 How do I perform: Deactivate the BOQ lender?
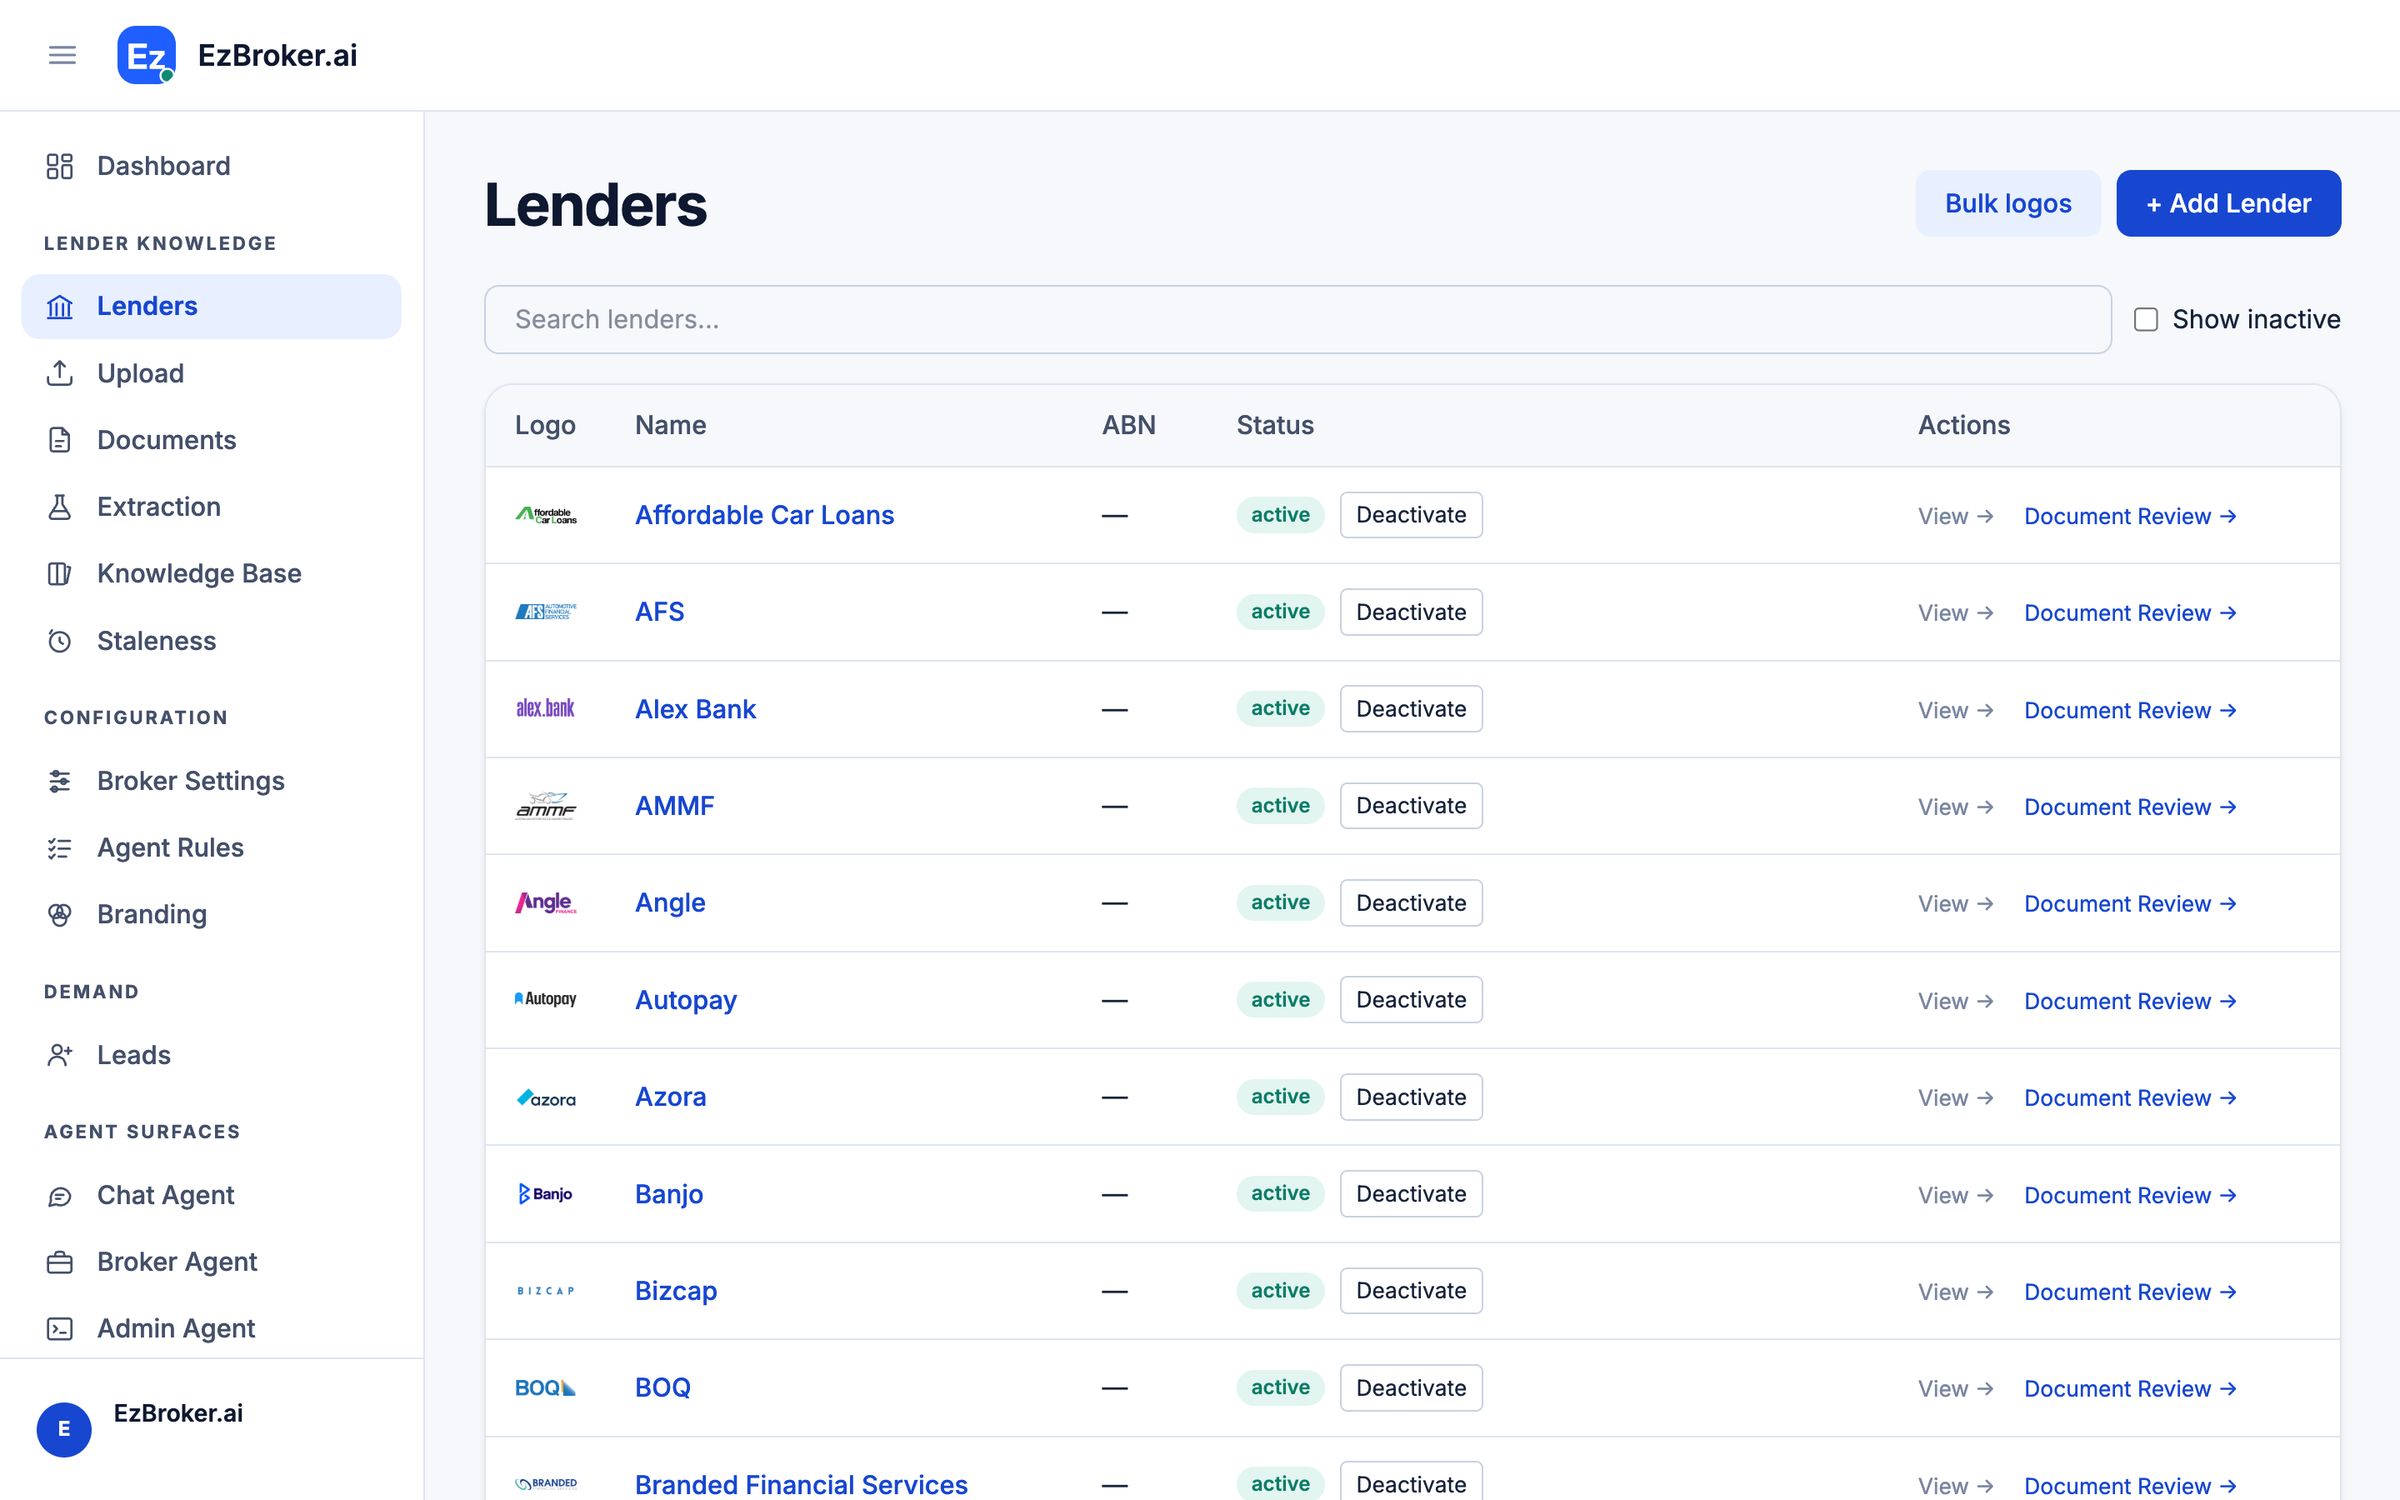pos(1411,1388)
